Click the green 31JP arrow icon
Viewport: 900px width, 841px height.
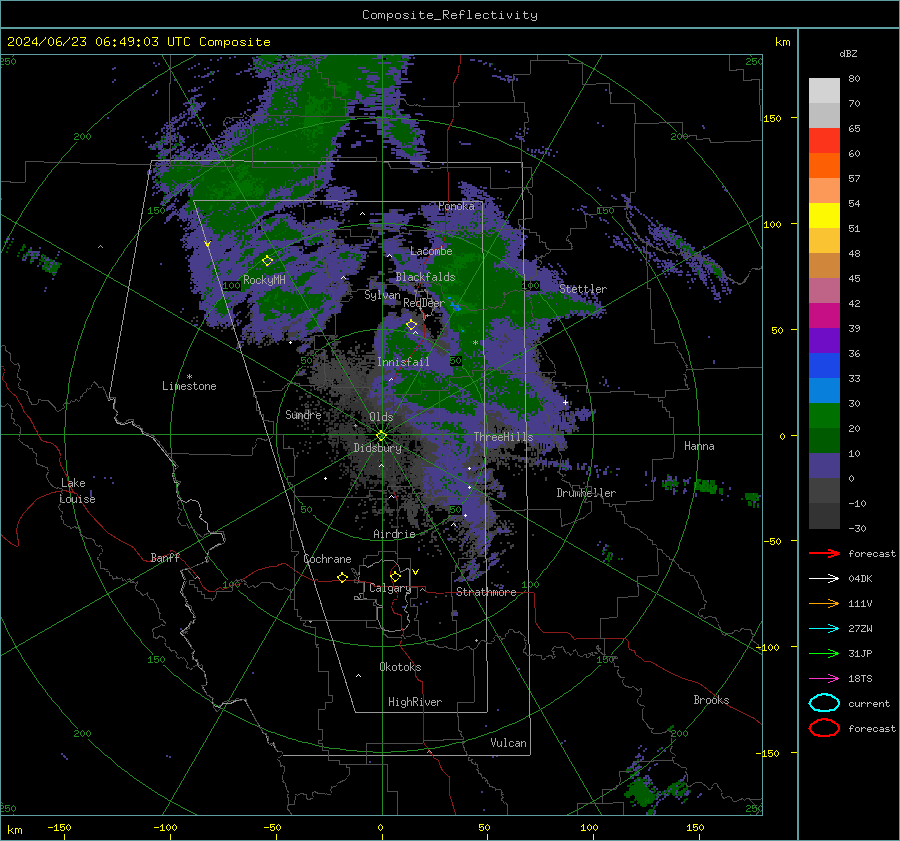coord(824,653)
